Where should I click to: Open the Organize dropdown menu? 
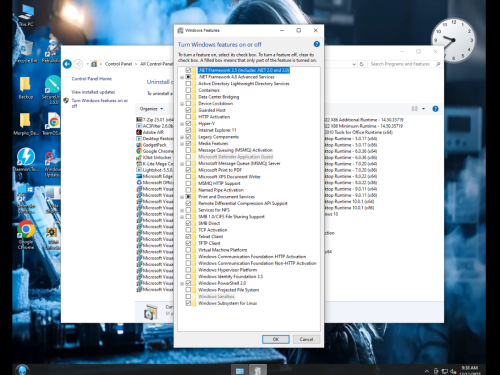[151, 109]
